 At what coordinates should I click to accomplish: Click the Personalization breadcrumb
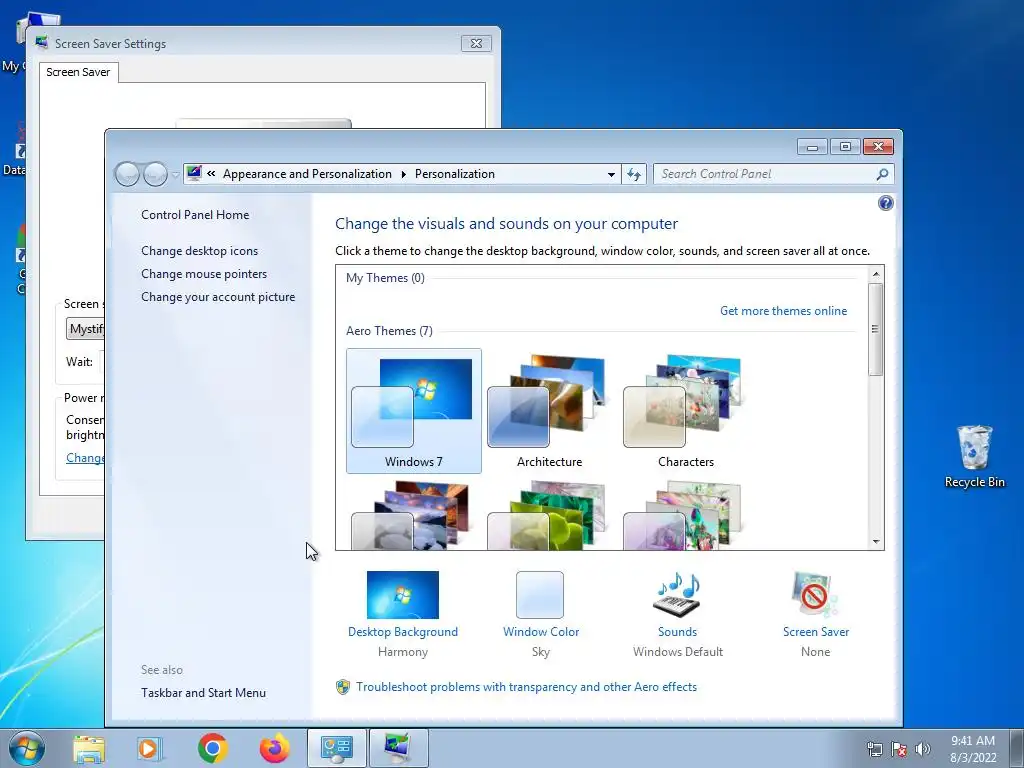coord(455,174)
